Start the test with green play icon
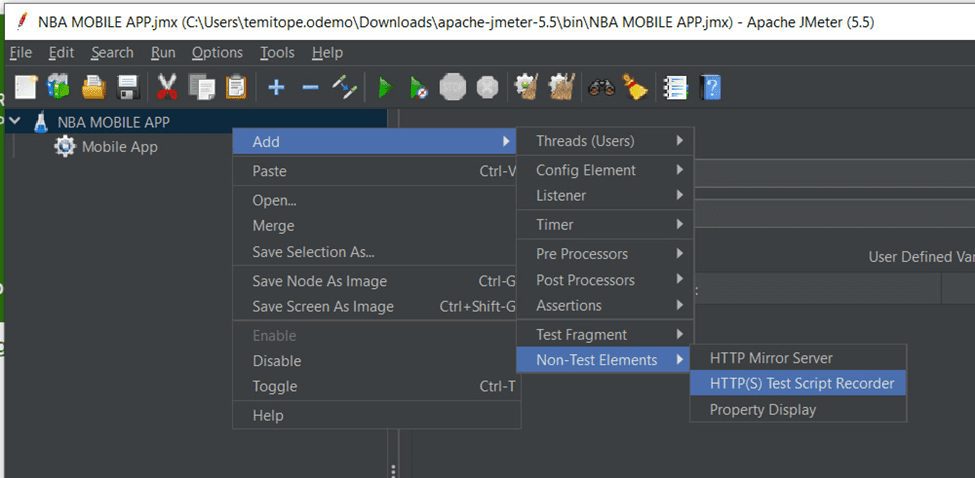This screenshot has height=478, width=975. pos(386,88)
